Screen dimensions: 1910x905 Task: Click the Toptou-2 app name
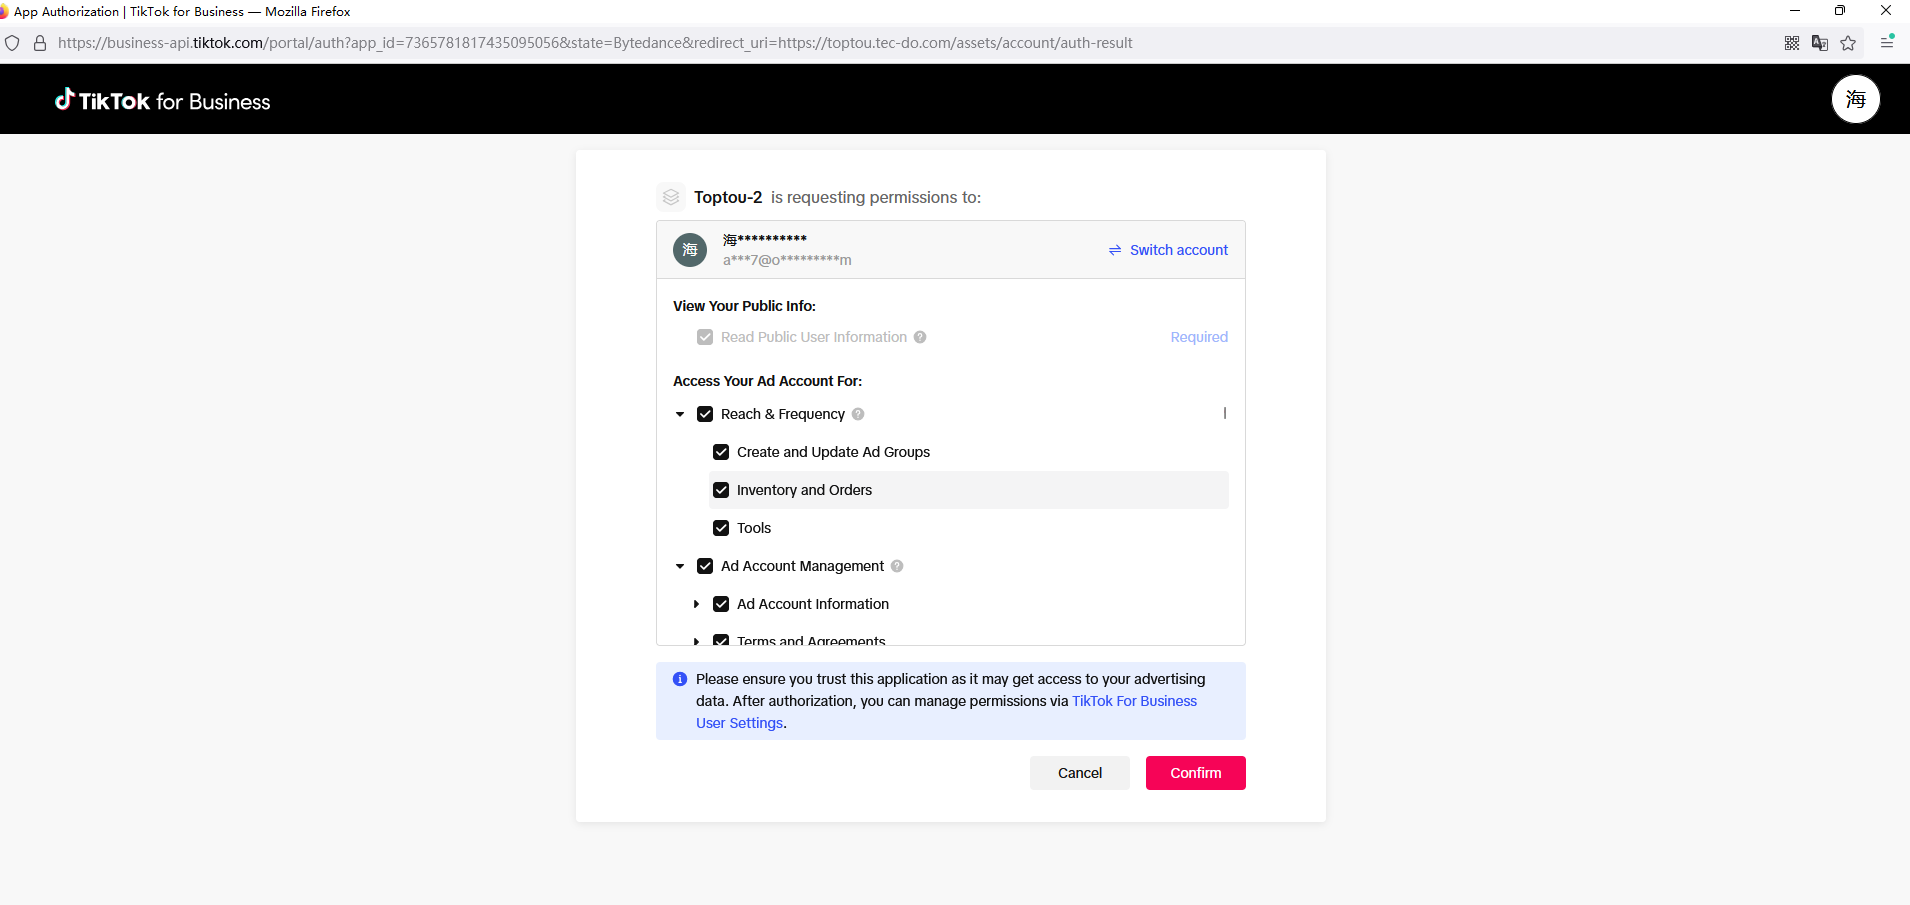tap(728, 197)
